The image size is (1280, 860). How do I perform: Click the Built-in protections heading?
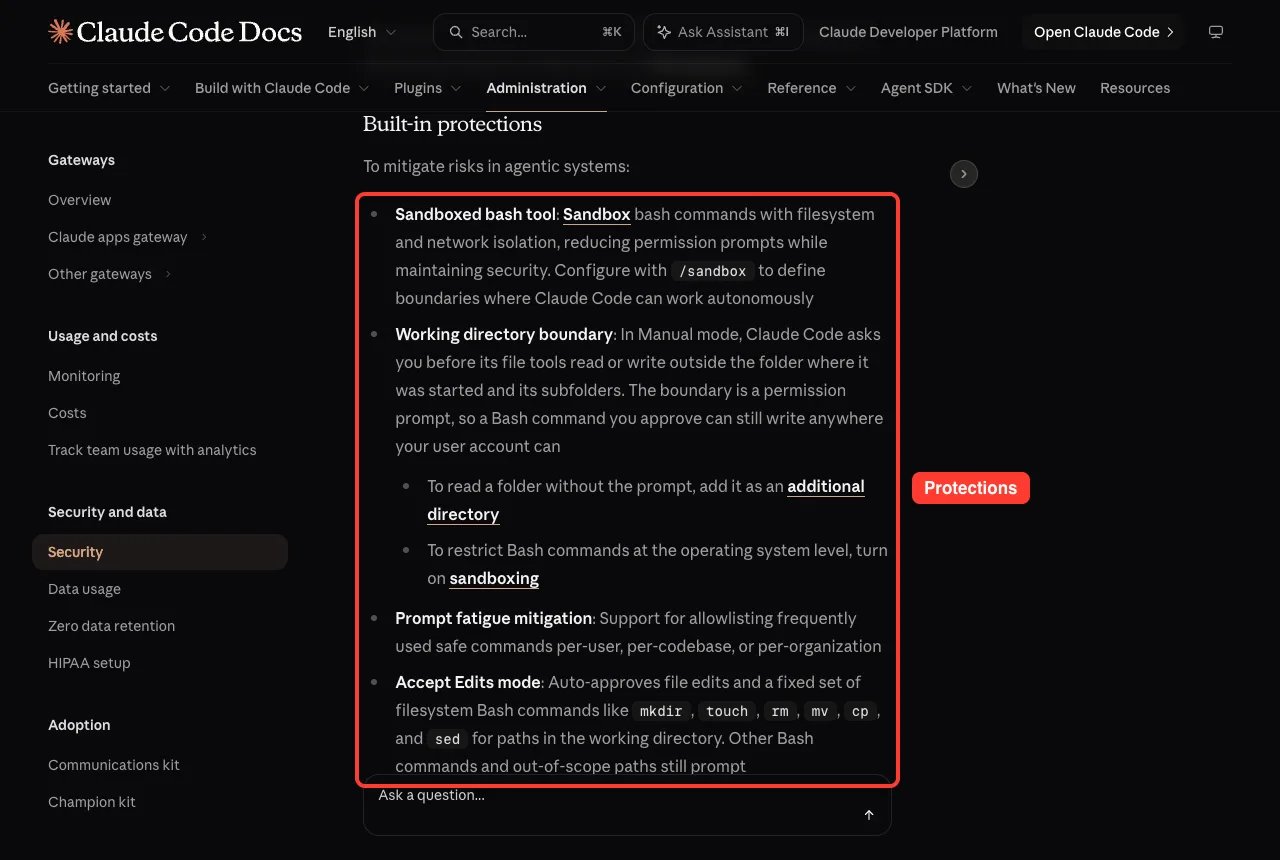452,124
